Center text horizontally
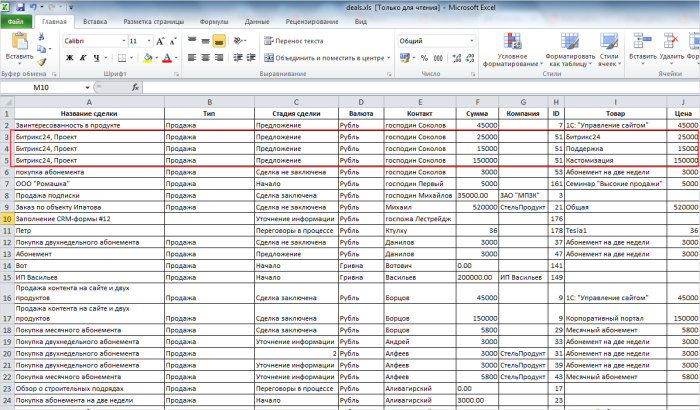 (x=205, y=58)
